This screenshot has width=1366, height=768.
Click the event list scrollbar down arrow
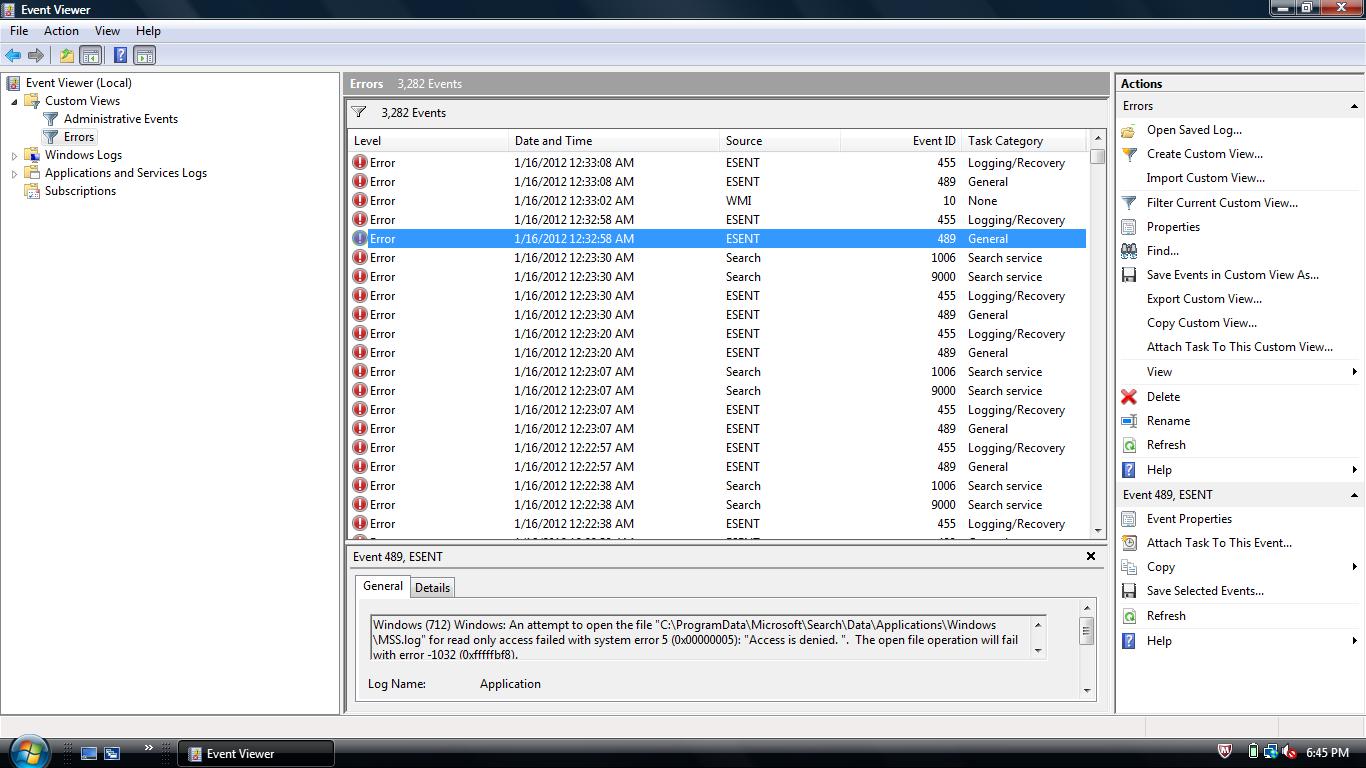tap(1098, 531)
